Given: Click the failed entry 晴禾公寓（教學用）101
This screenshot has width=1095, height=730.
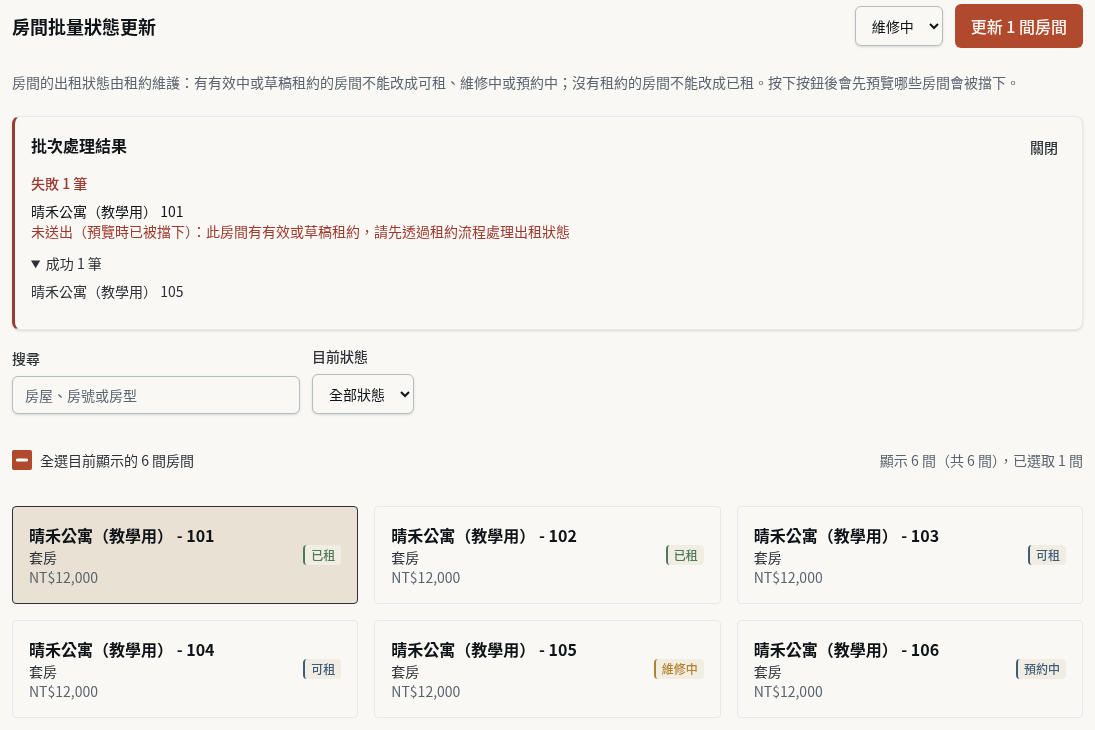Looking at the screenshot, I should (x=107, y=212).
